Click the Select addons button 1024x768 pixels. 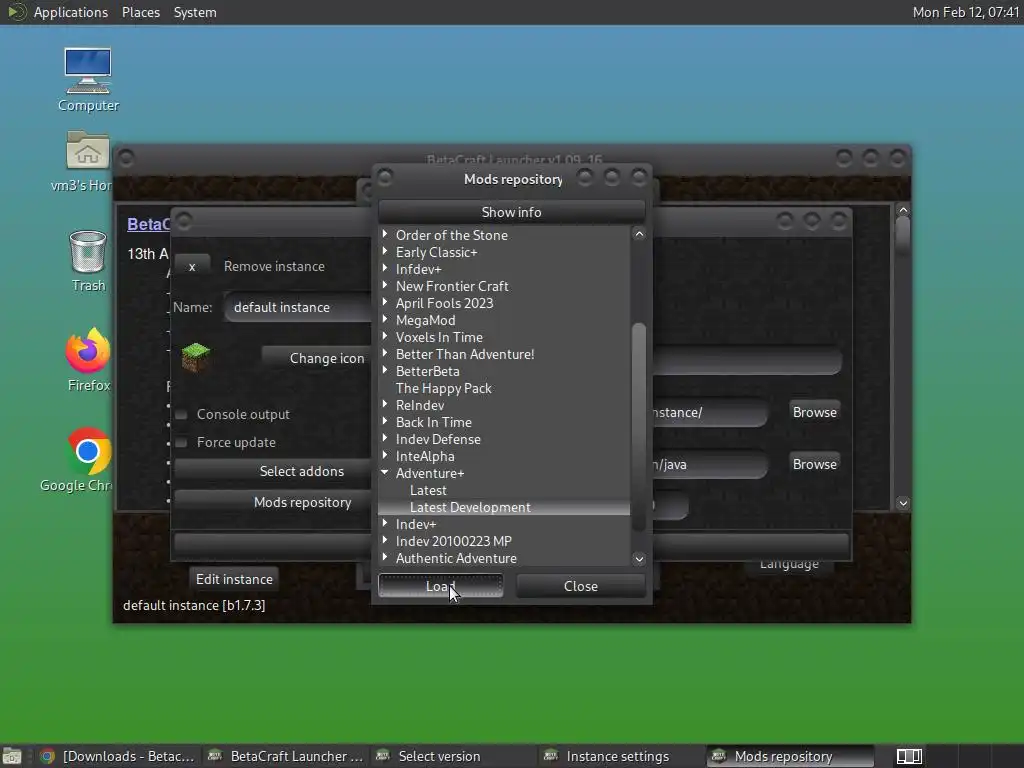pos(274,471)
